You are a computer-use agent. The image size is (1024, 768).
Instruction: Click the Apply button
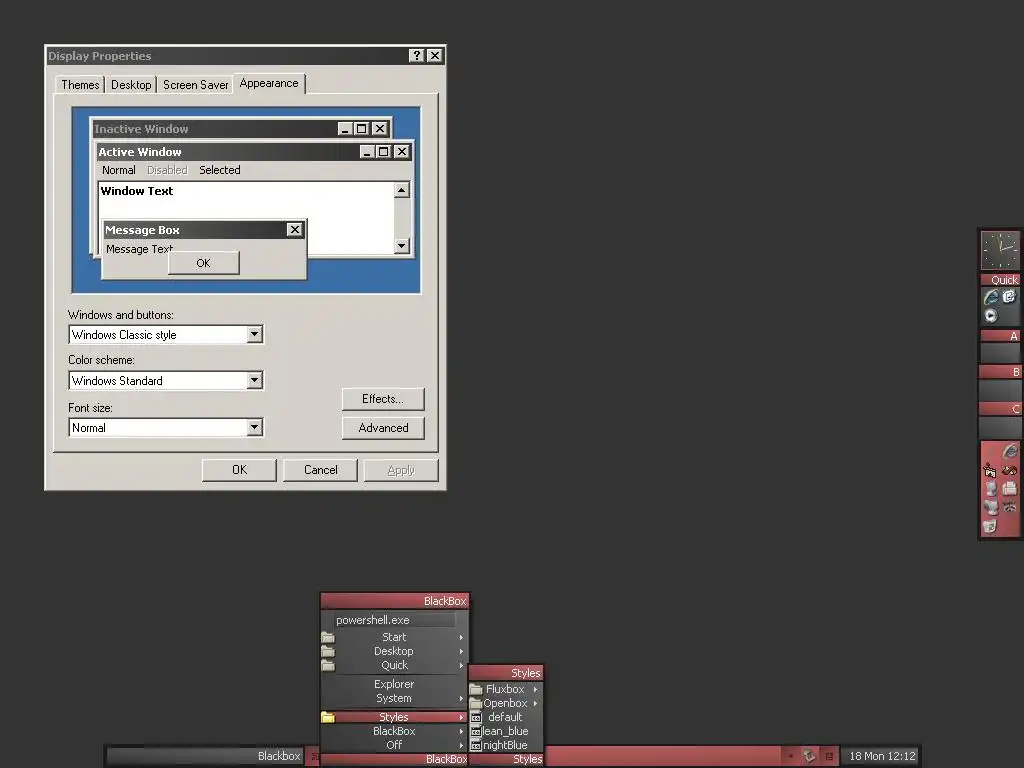tap(400, 470)
